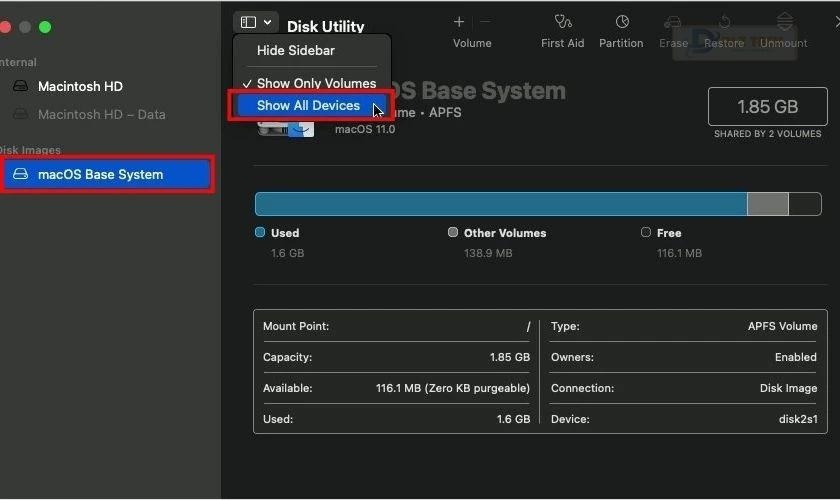Click the 1.85 GB capacity box
The width and height of the screenshot is (840, 500).
[x=767, y=107]
